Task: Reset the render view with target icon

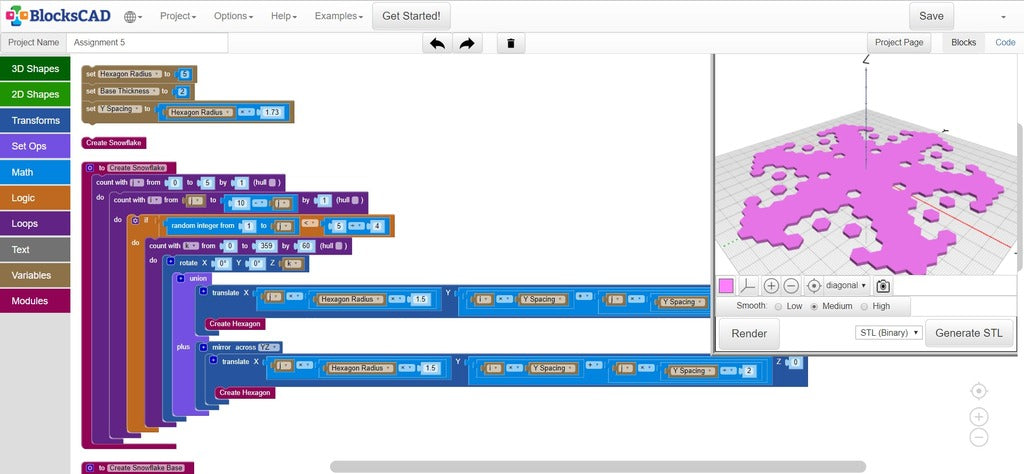Action: point(814,286)
